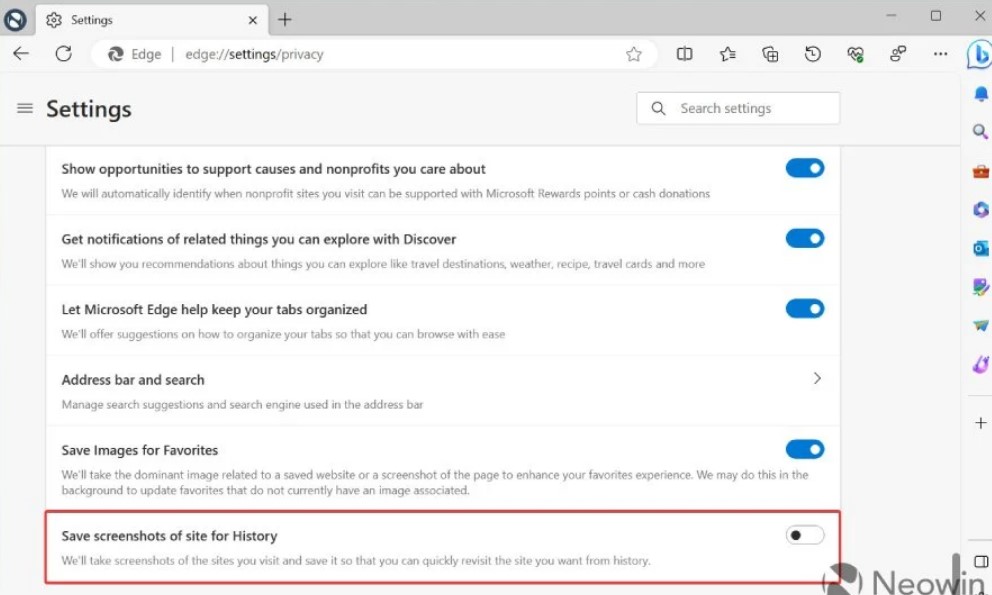Image resolution: width=992 pixels, height=595 pixels.
Task: Open Collections toolbar icon
Action: click(770, 54)
